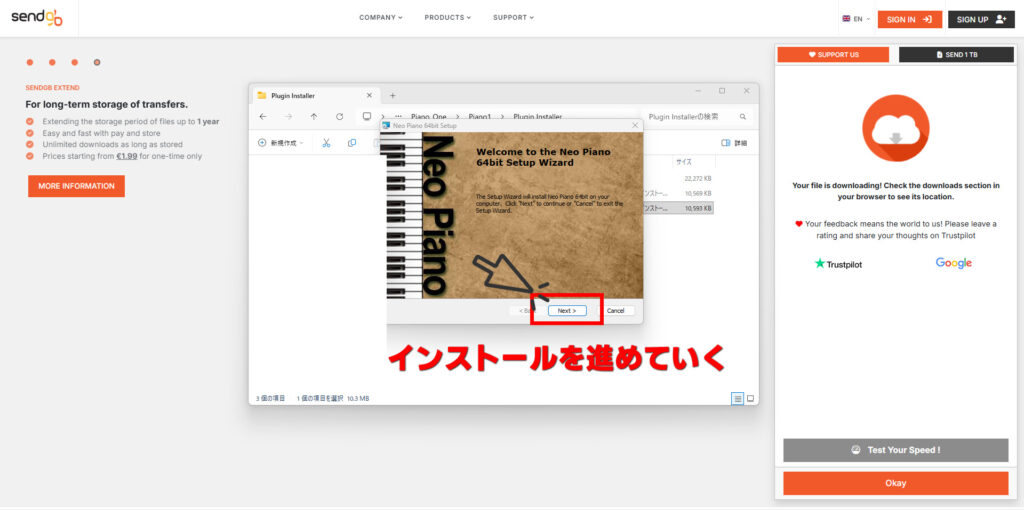This screenshot has width=1024, height=510.
Task: Switch to the Support Us tab
Action: (x=833, y=54)
